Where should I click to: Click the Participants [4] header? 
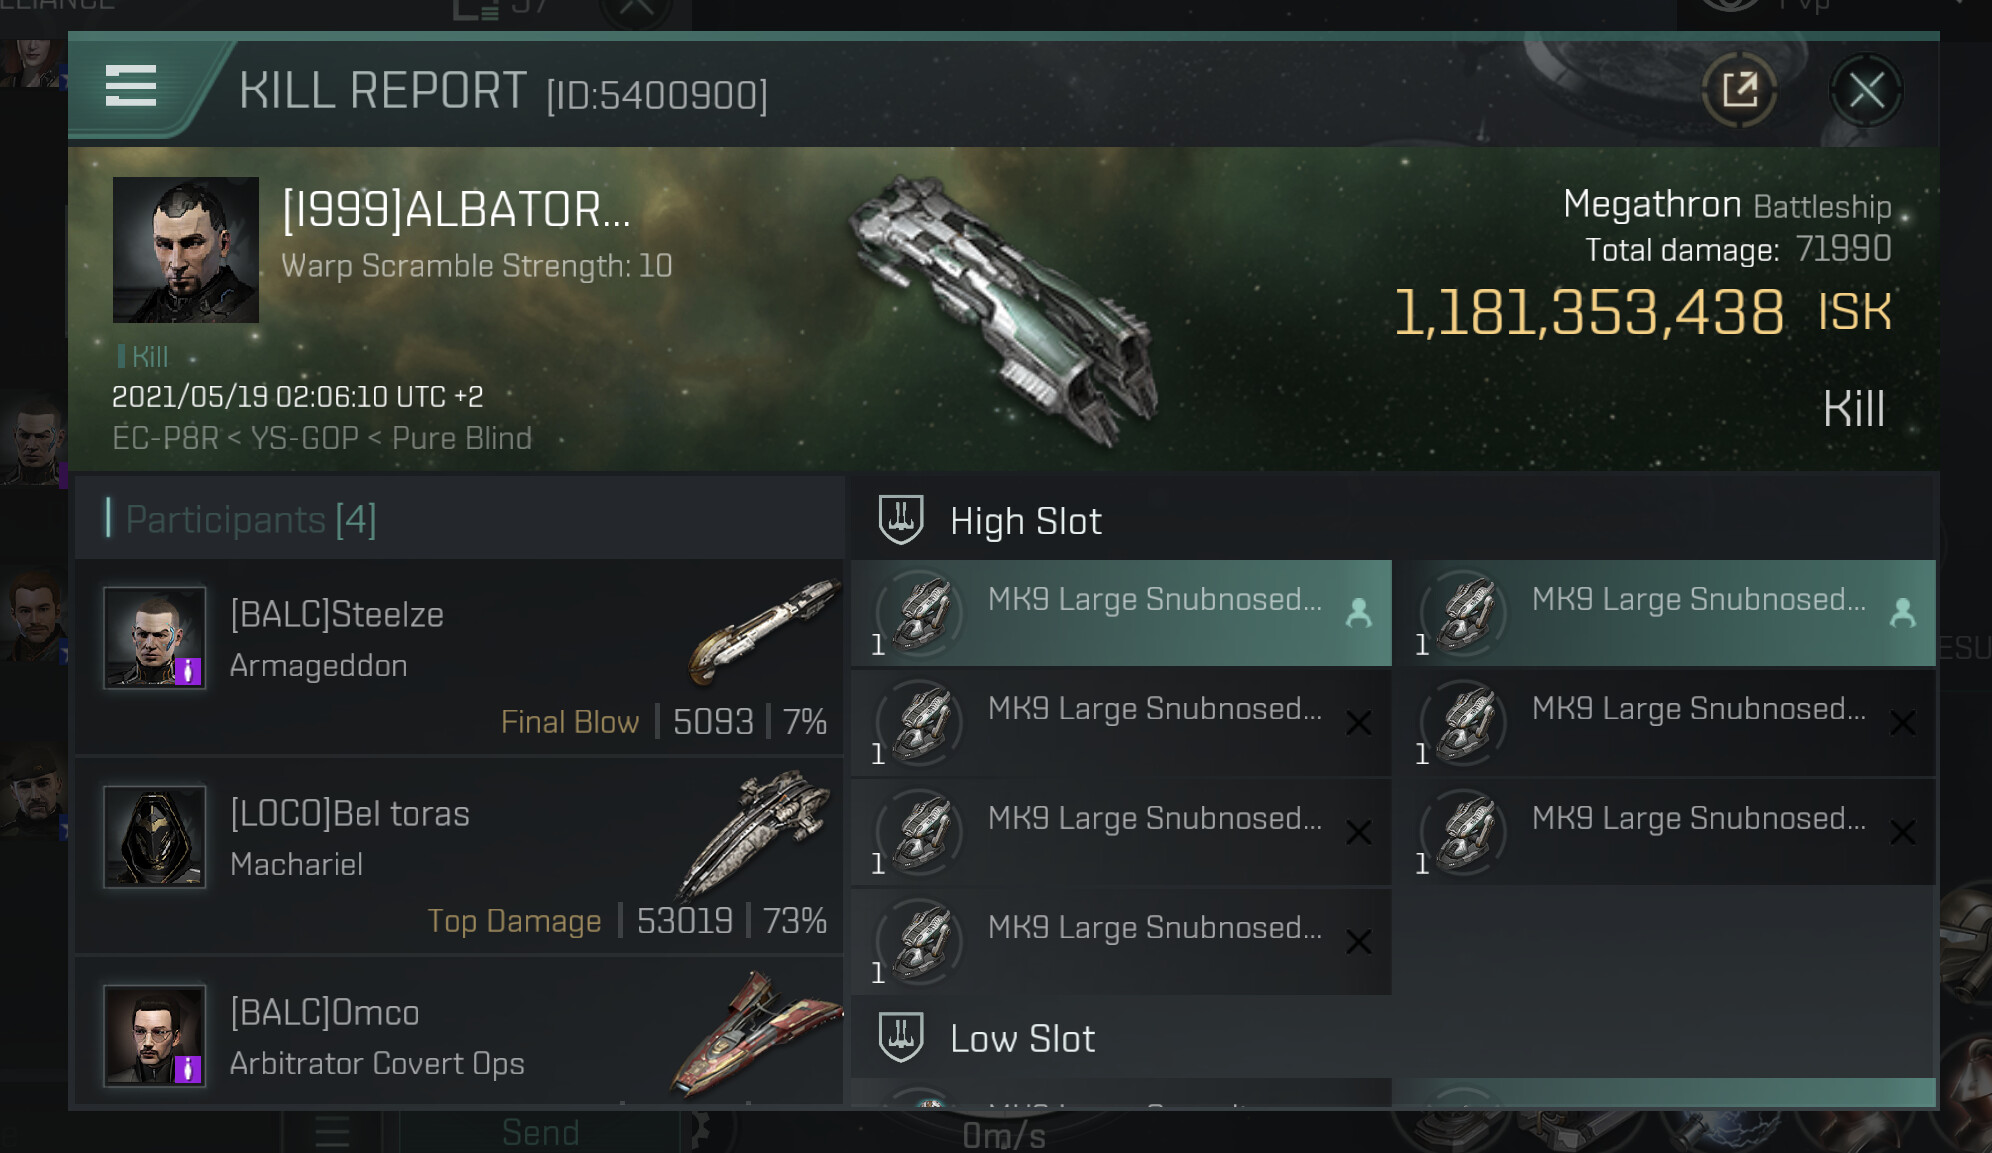click(251, 519)
